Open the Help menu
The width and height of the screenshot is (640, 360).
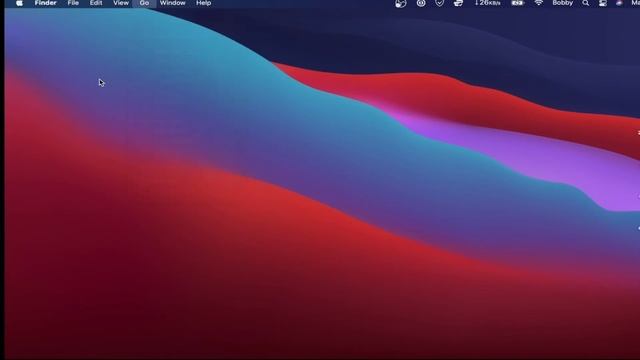click(x=203, y=3)
